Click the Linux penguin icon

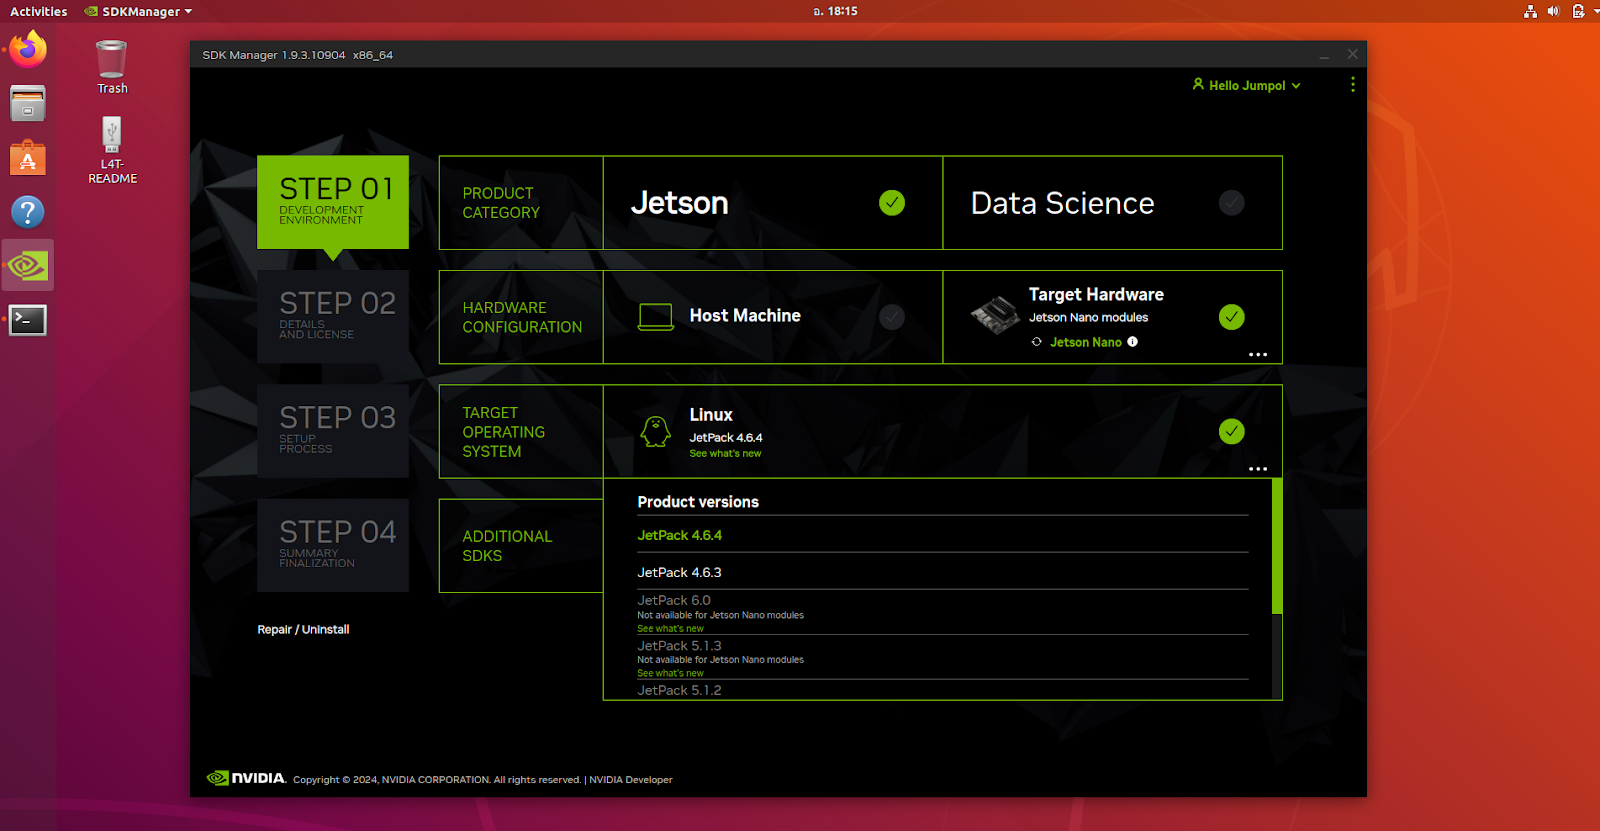coord(656,432)
